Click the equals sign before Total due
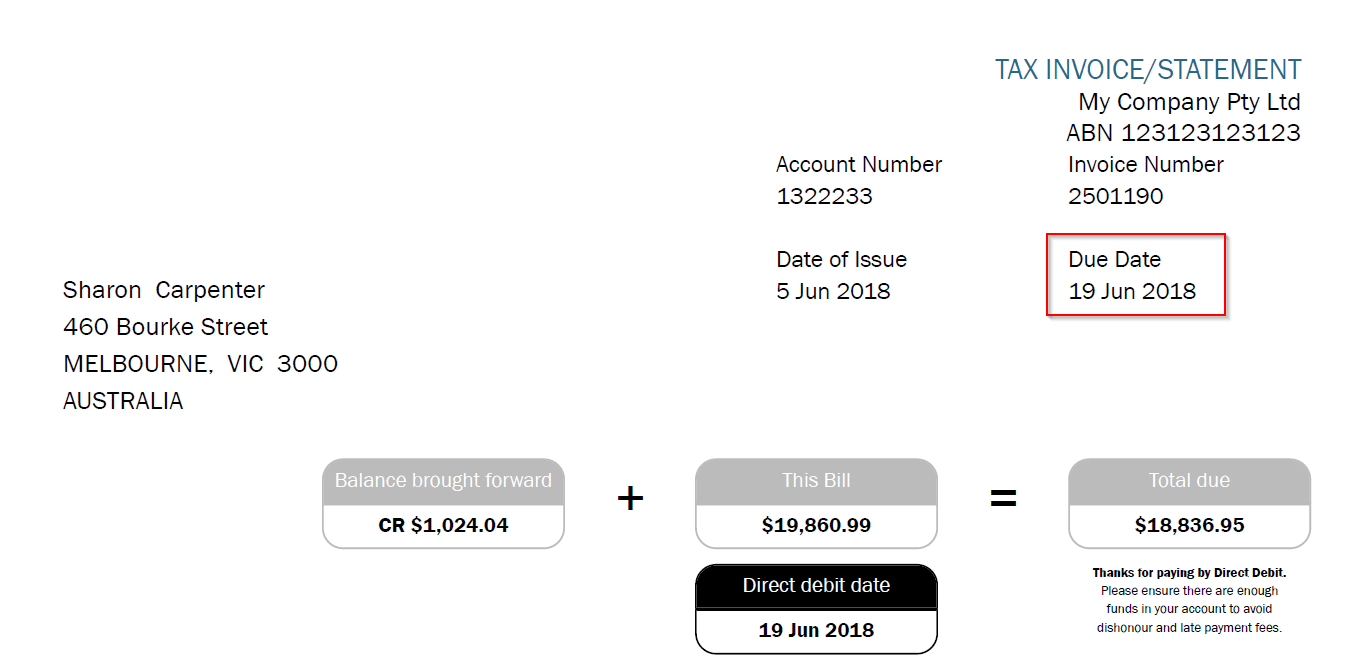The image size is (1357, 664). coord(1003,498)
